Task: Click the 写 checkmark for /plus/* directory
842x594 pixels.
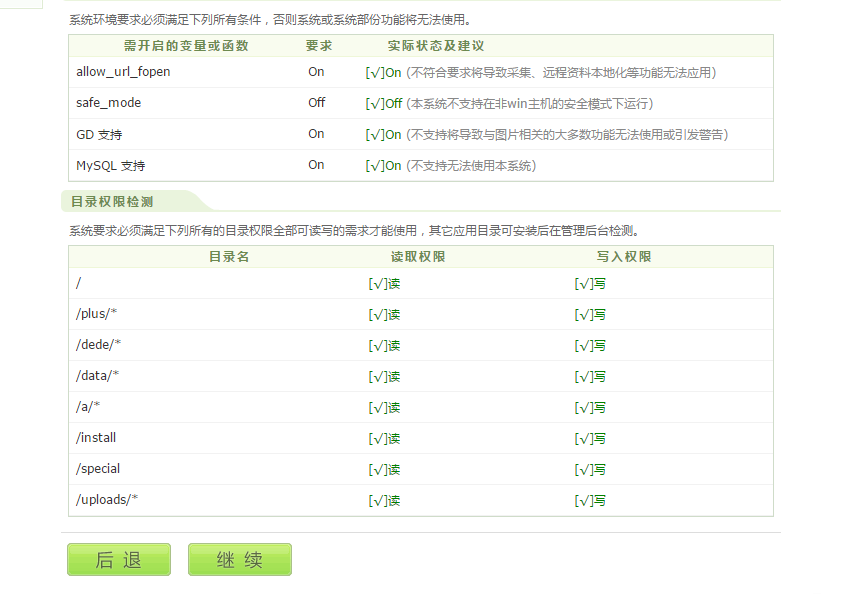Action: click(587, 315)
